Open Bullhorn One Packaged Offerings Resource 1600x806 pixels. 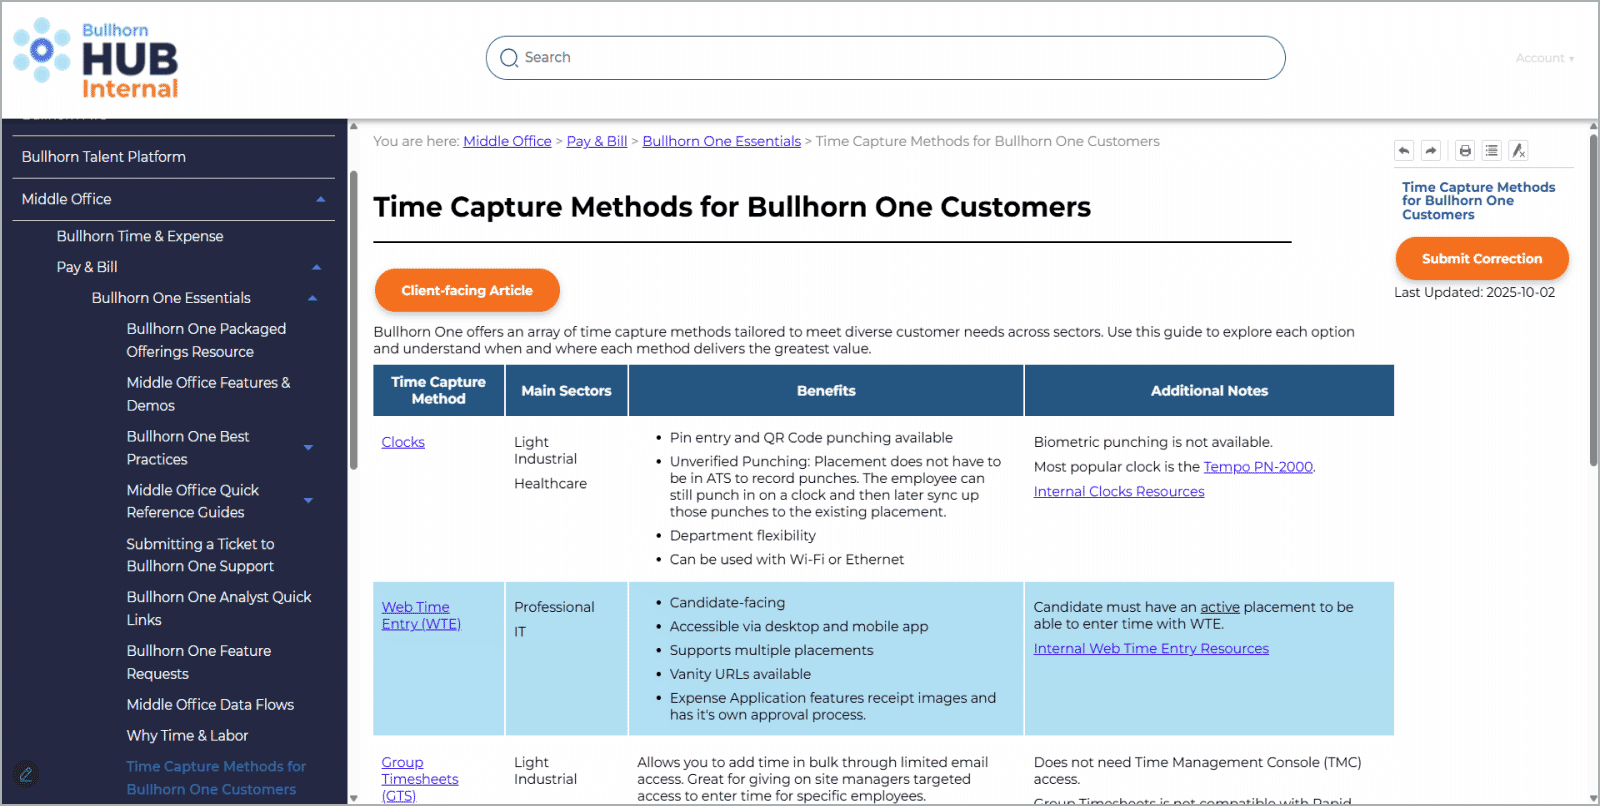pyautogui.click(x=206, y=340)
